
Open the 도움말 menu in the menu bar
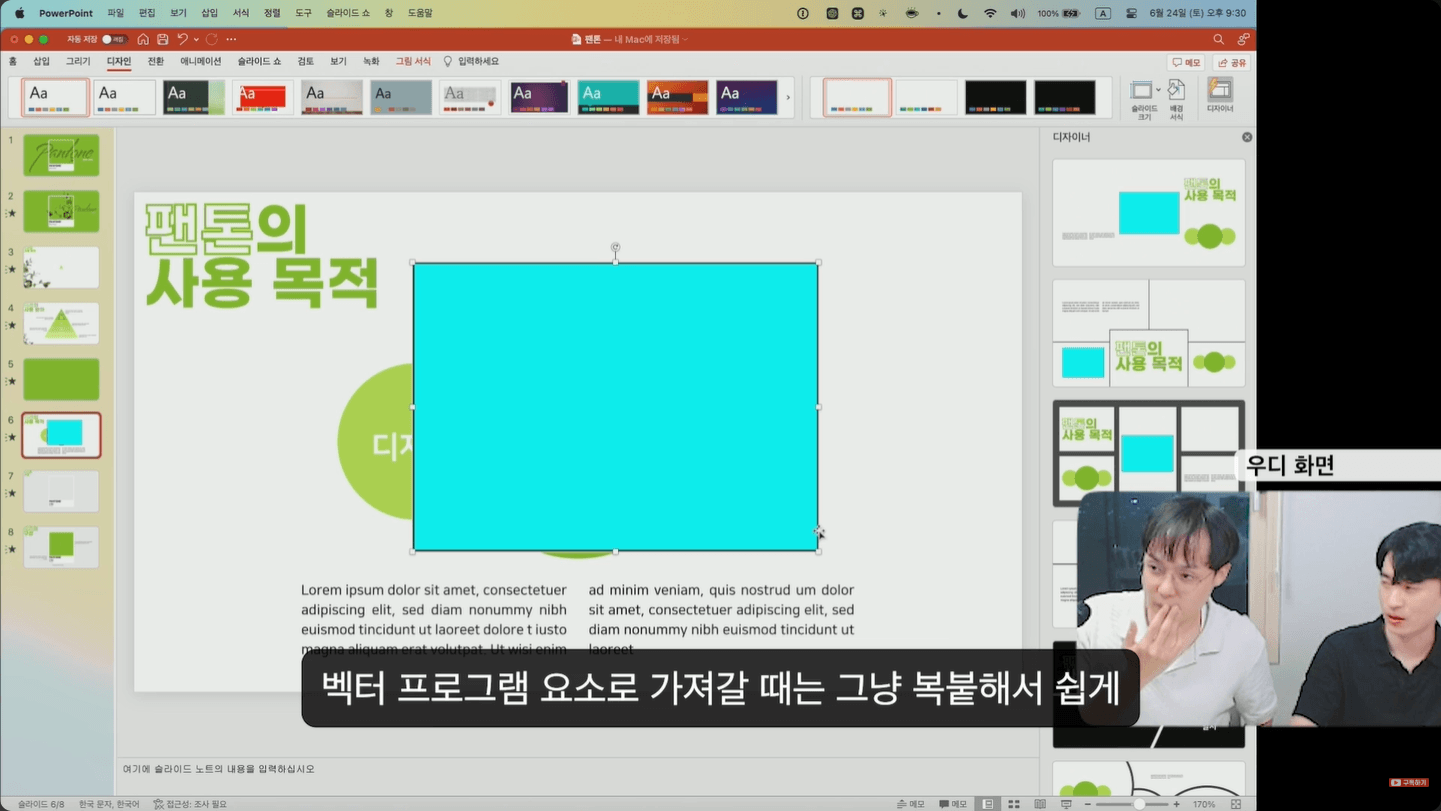pyautogui.click(x=420, y=13)
